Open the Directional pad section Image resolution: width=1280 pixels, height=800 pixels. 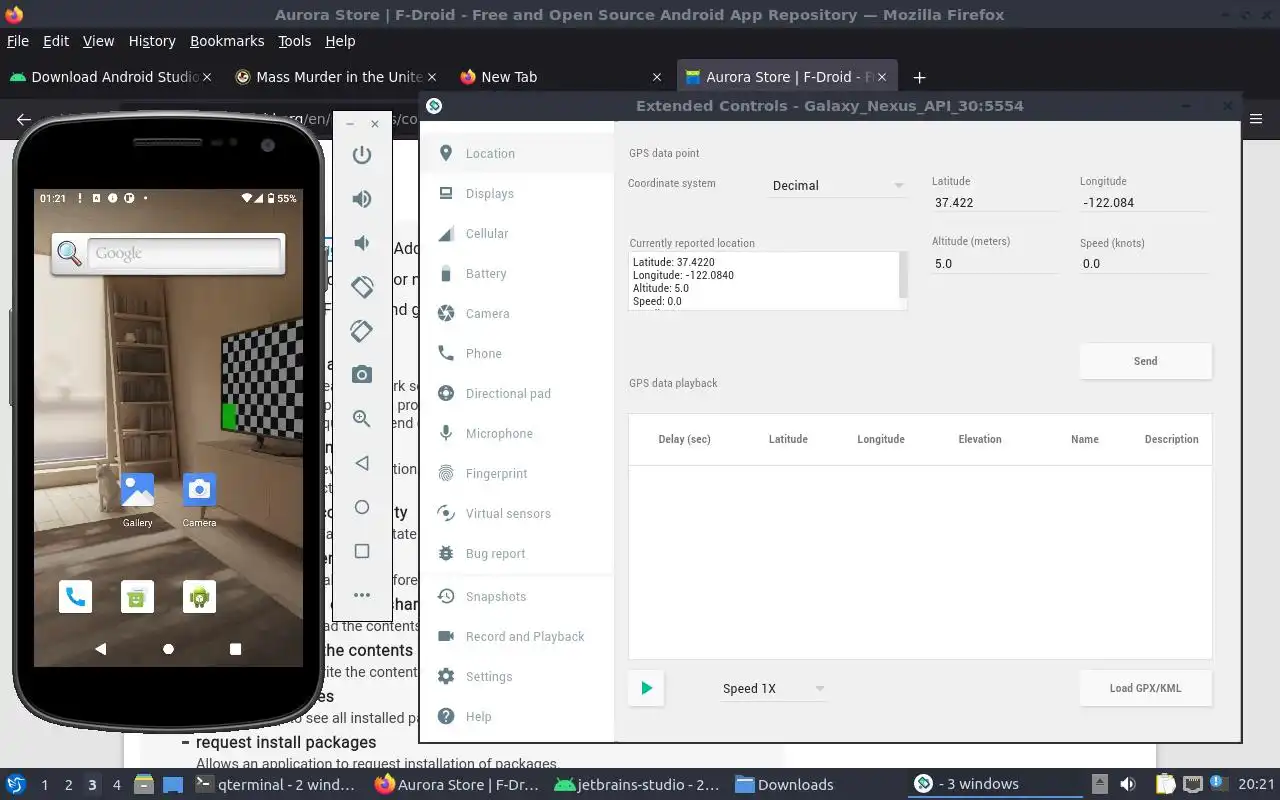516,393
